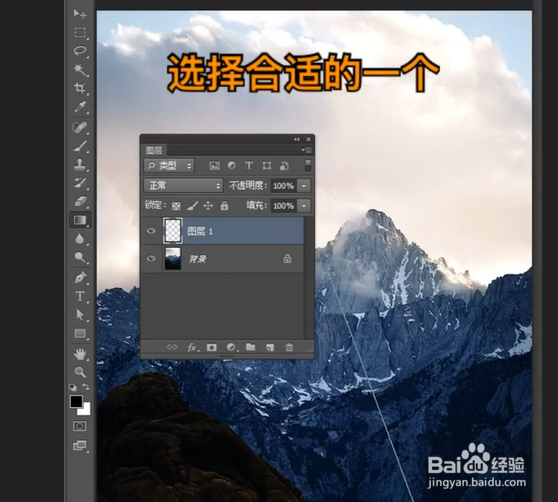Lock image pixels with brush icon
This screenshot has width=558, height=502.
tap(192, 206)
